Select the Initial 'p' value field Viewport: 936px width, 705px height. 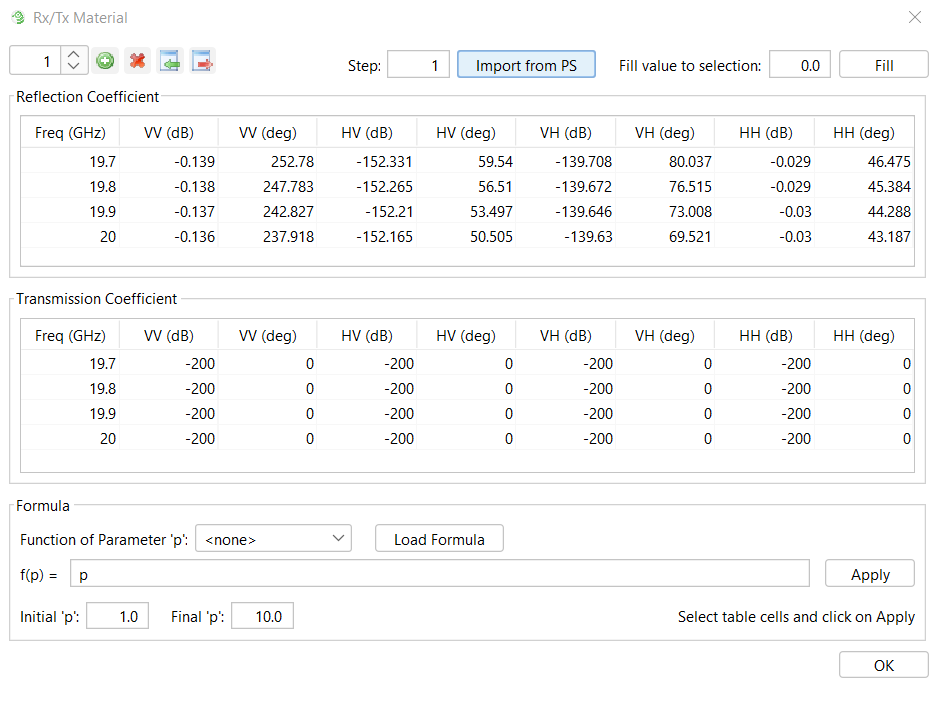coord(117,617)
